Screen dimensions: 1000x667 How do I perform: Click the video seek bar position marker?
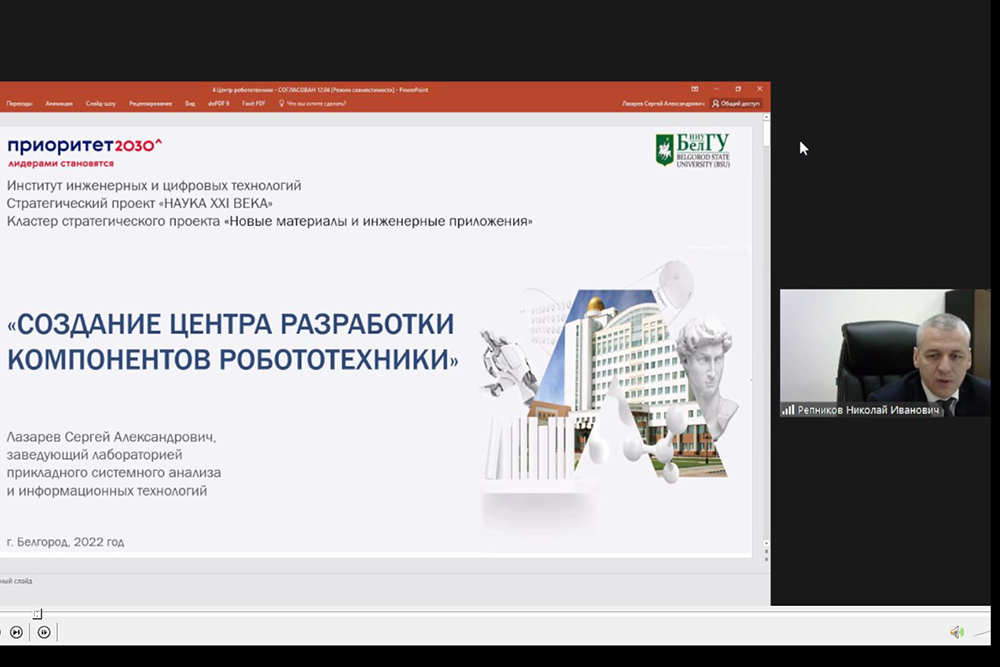37,613
